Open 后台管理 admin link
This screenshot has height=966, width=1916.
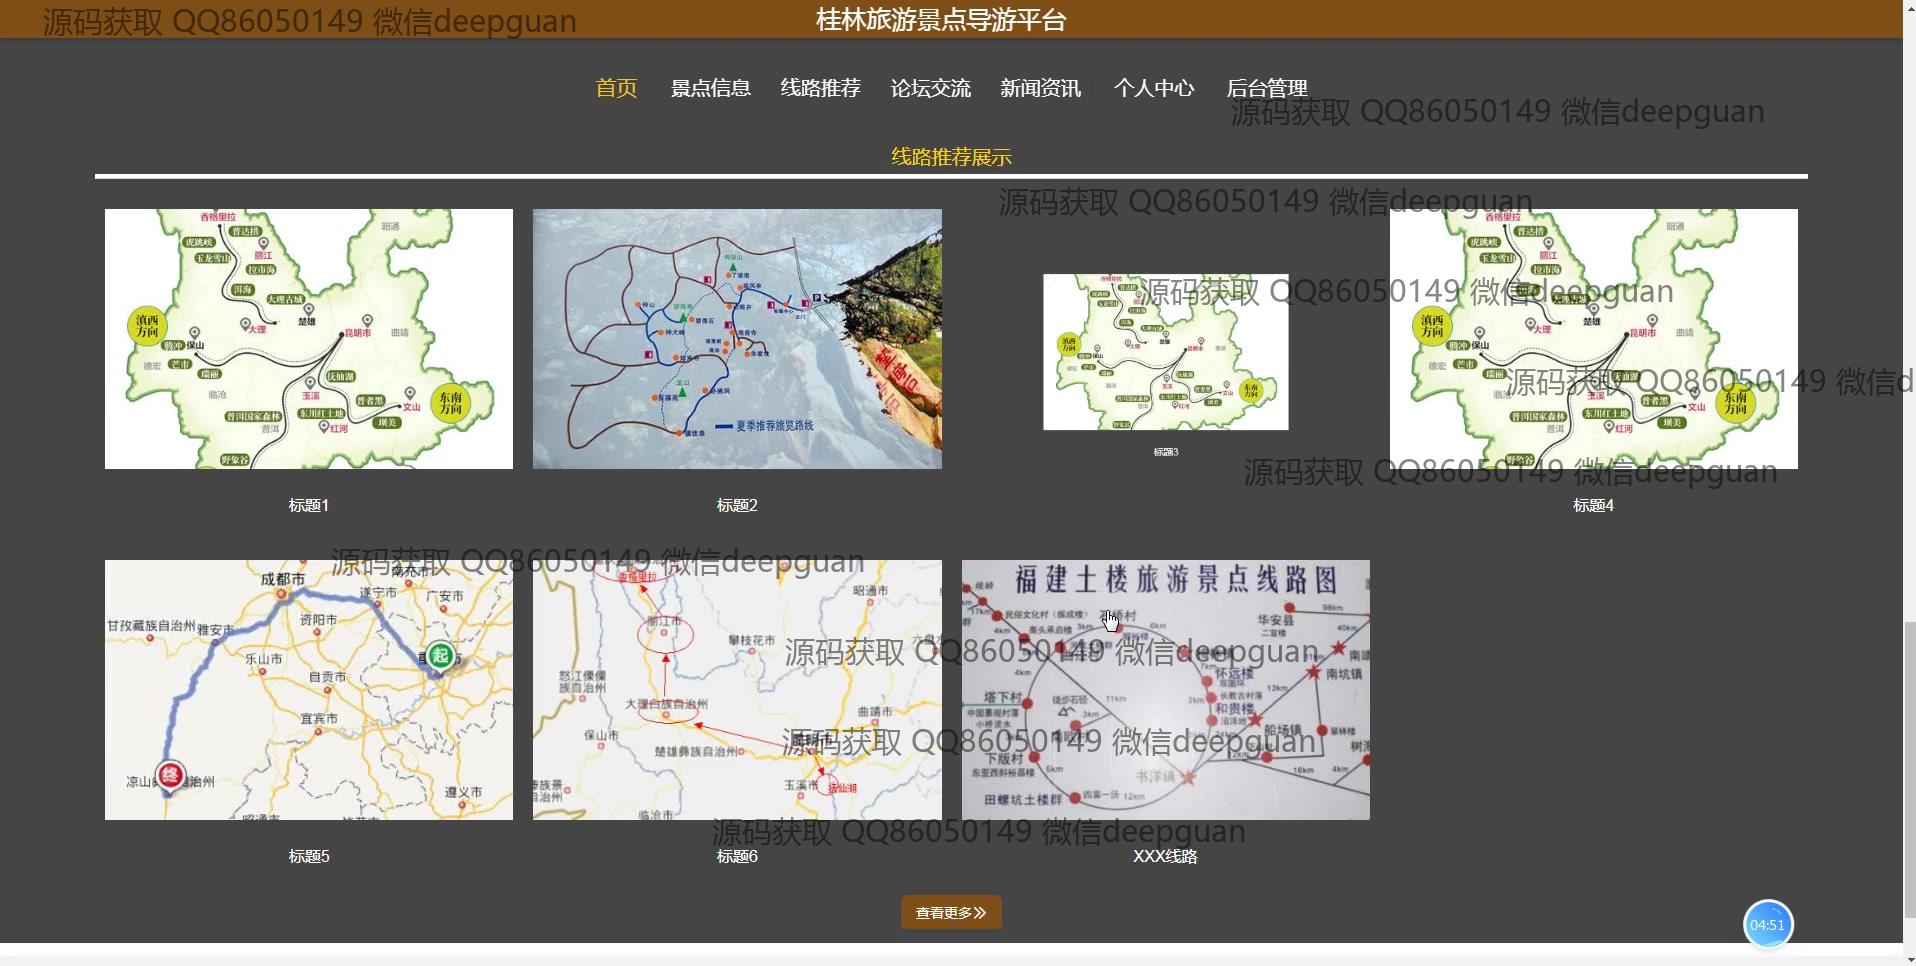1266,88
